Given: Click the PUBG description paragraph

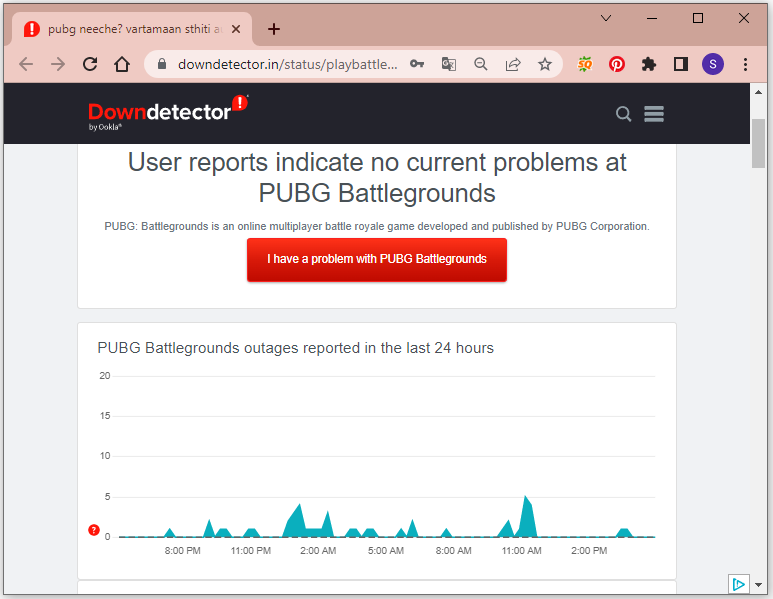Looking at the screenshot, I should 377,226.
